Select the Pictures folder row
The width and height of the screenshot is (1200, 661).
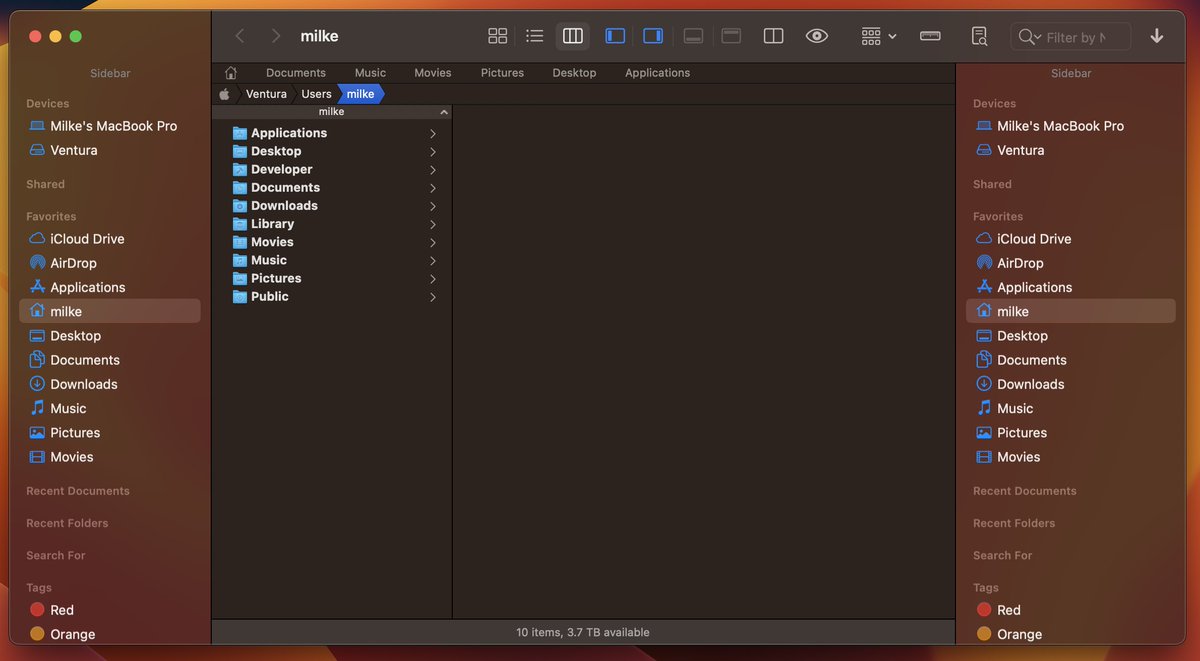click(332, 278)
